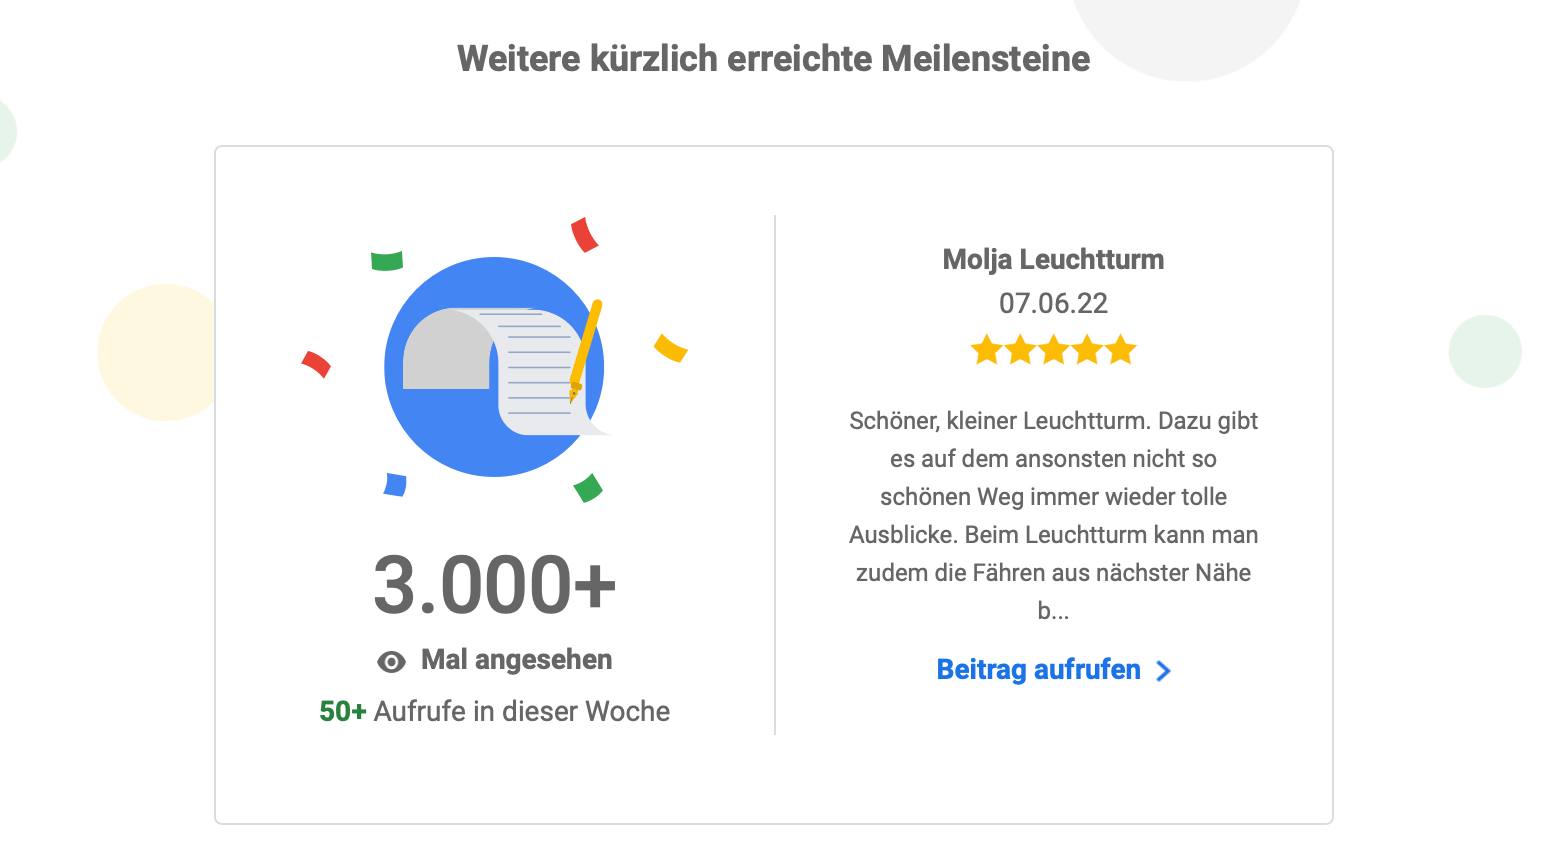Click the blue confetti below the illustration
Image resolution: width=1558 pixels, height=852 pixels.
[395, 485]
